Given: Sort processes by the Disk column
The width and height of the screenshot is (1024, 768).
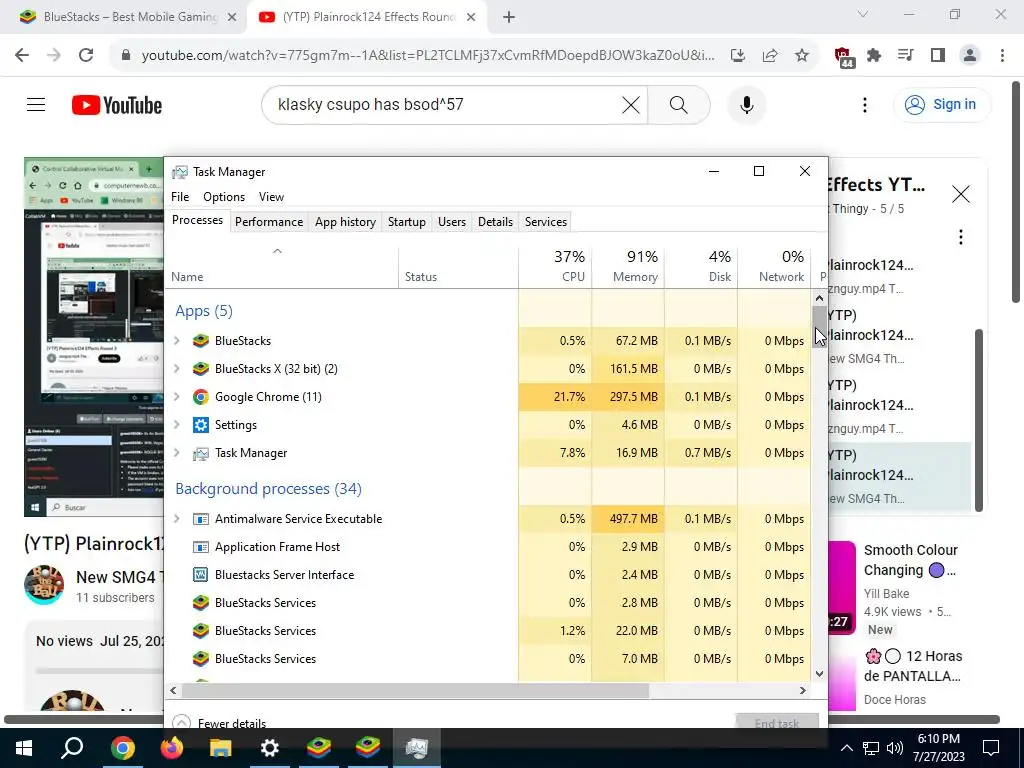Looking at the screenshot, I should (x=701, y=267).
